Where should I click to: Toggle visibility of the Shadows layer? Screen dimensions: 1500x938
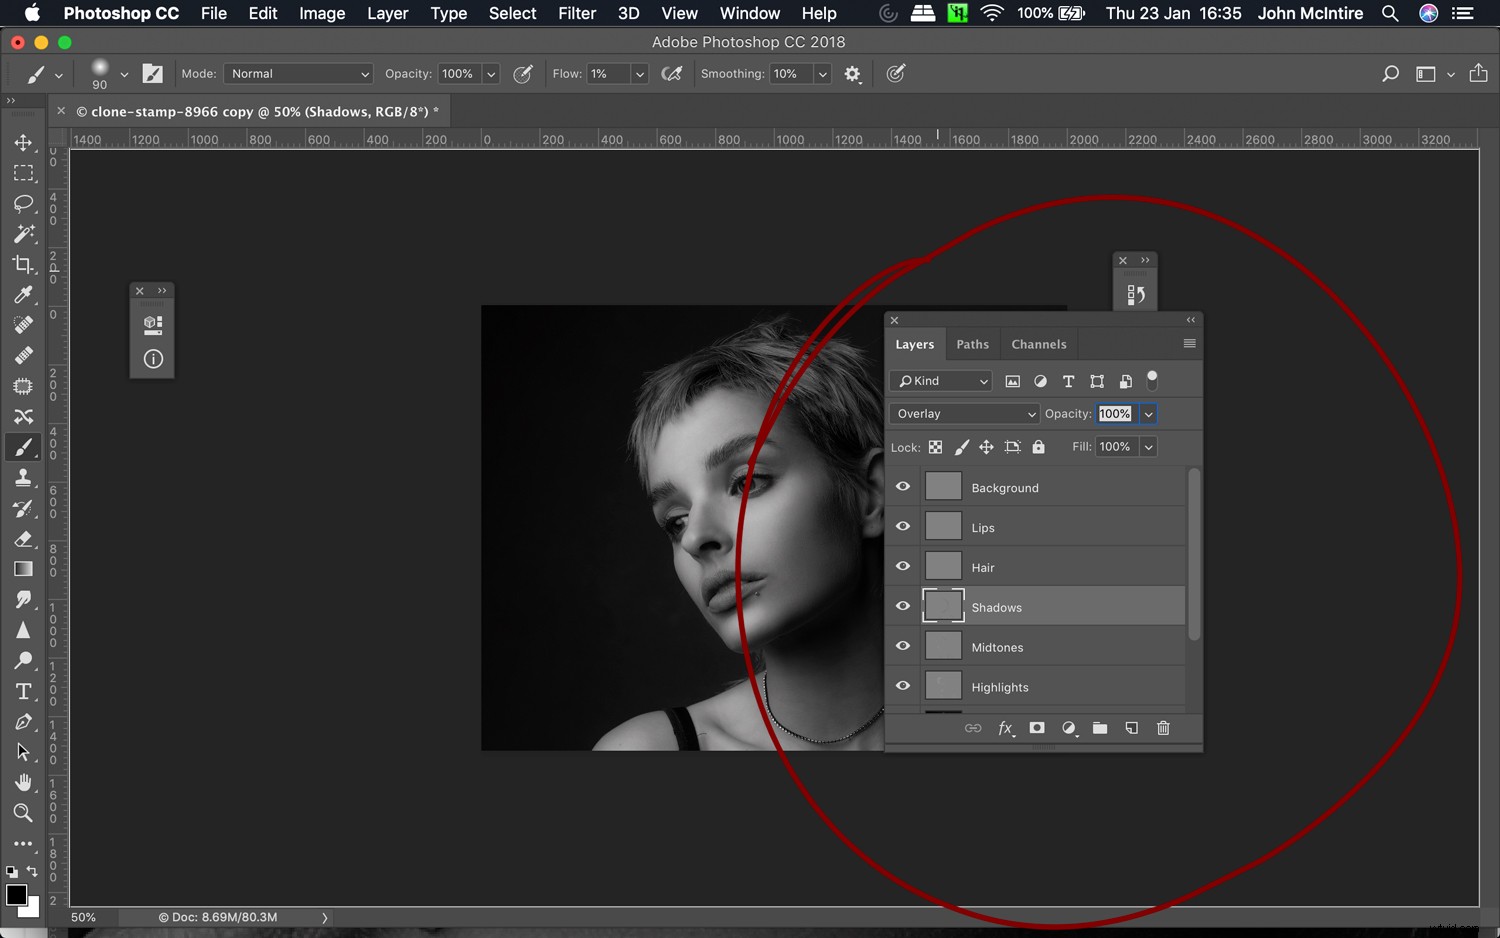(903, 606)
